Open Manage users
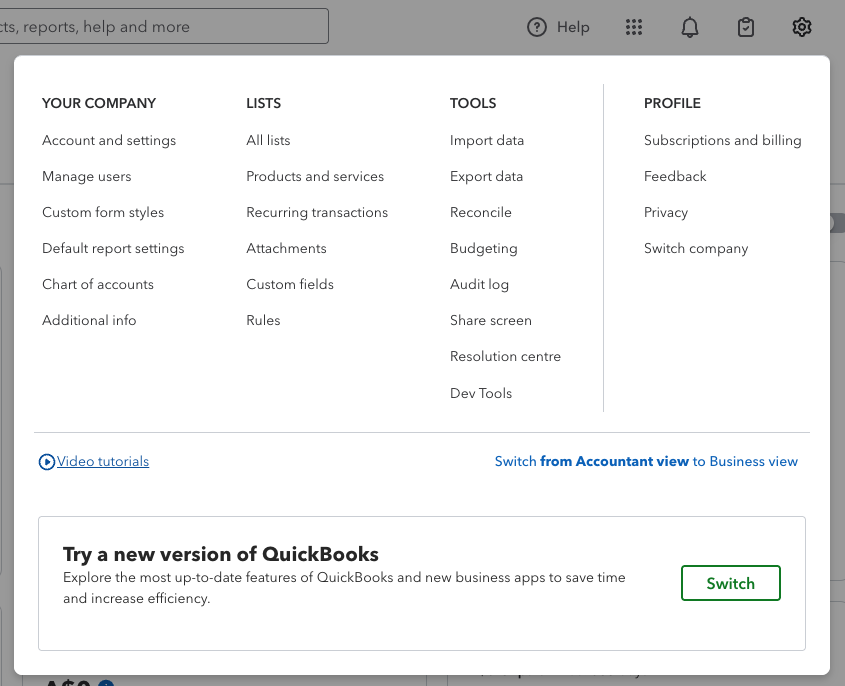The height and width of the screenshot is (686, 845). click(x=87, y=176)
